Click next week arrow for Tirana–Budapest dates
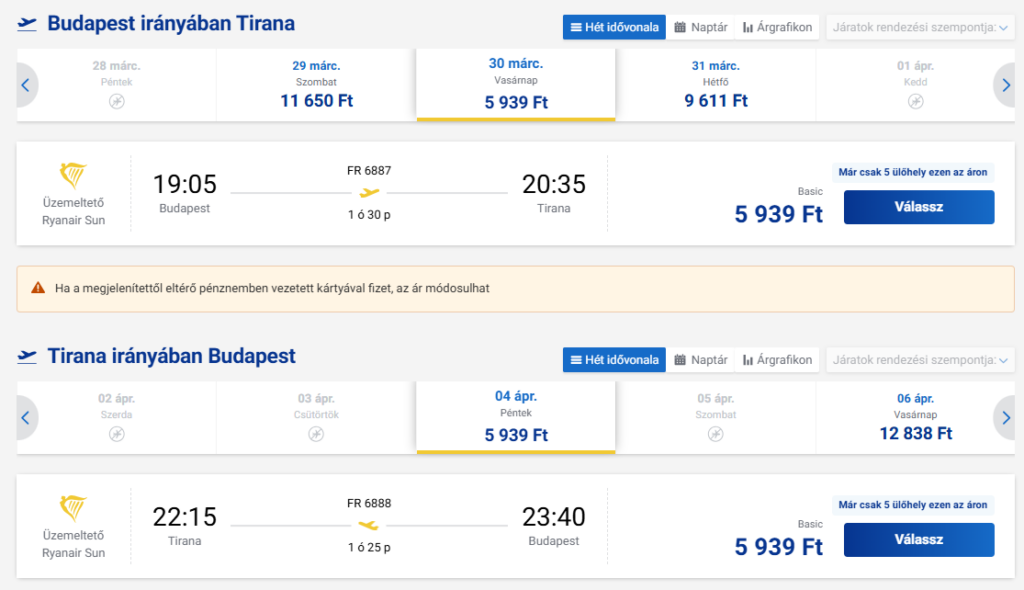 pos(1005,418)
